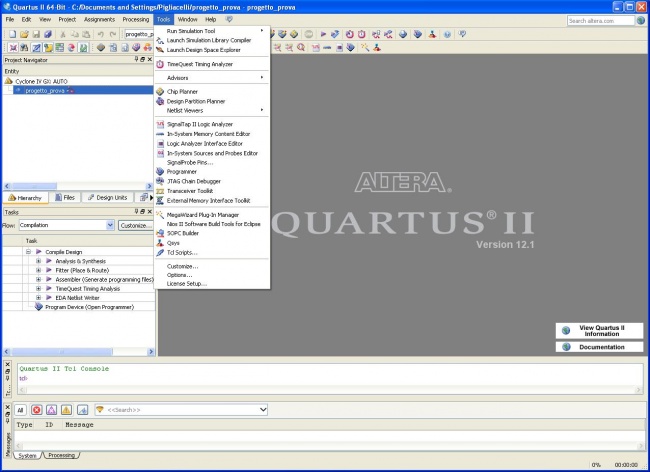
Task: Toggle All messages filter button
Action: click(x=20, y=410)
